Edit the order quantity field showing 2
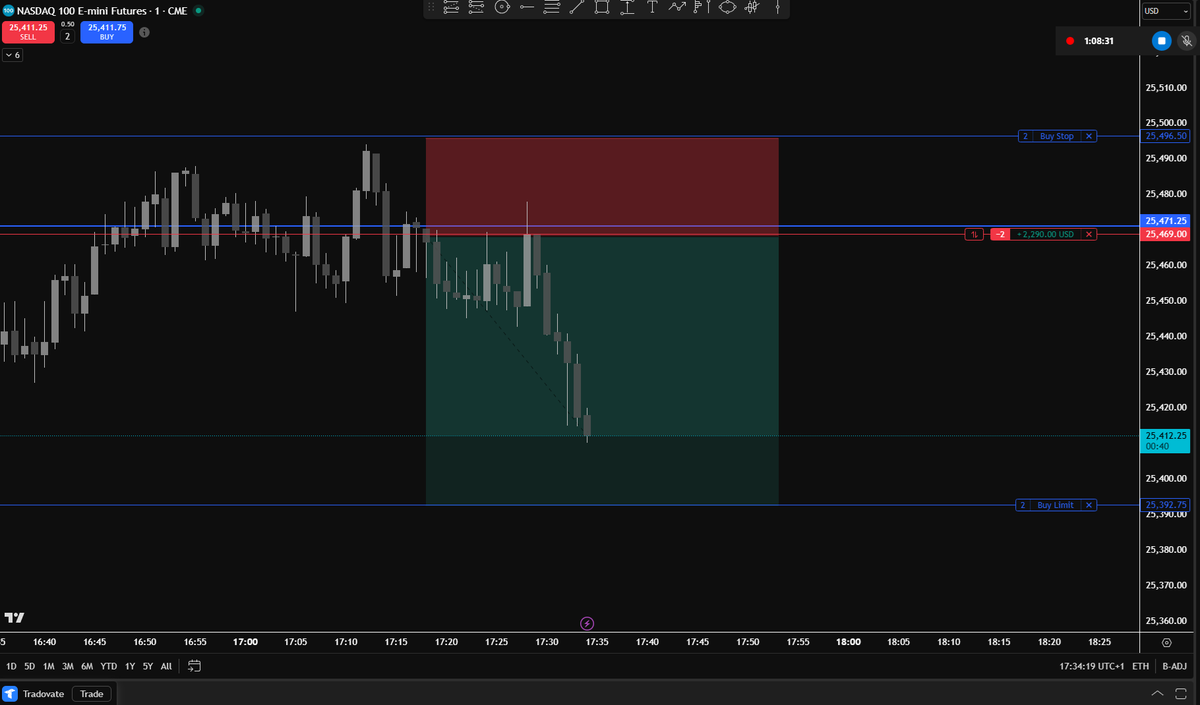 point(68,36)
